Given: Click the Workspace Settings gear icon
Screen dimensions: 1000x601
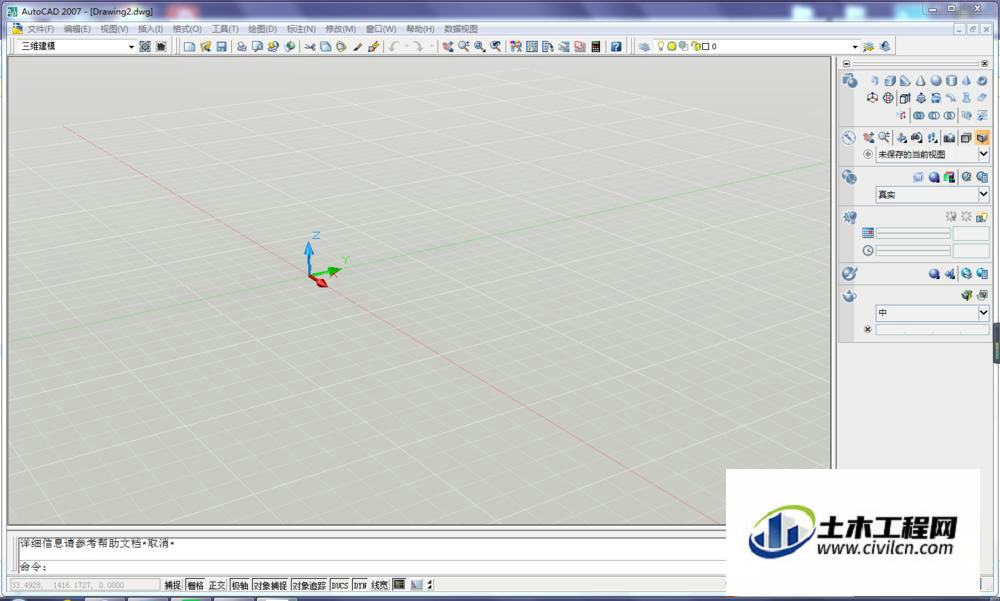Looking at the screenshot, I should (x=145, y=47).
